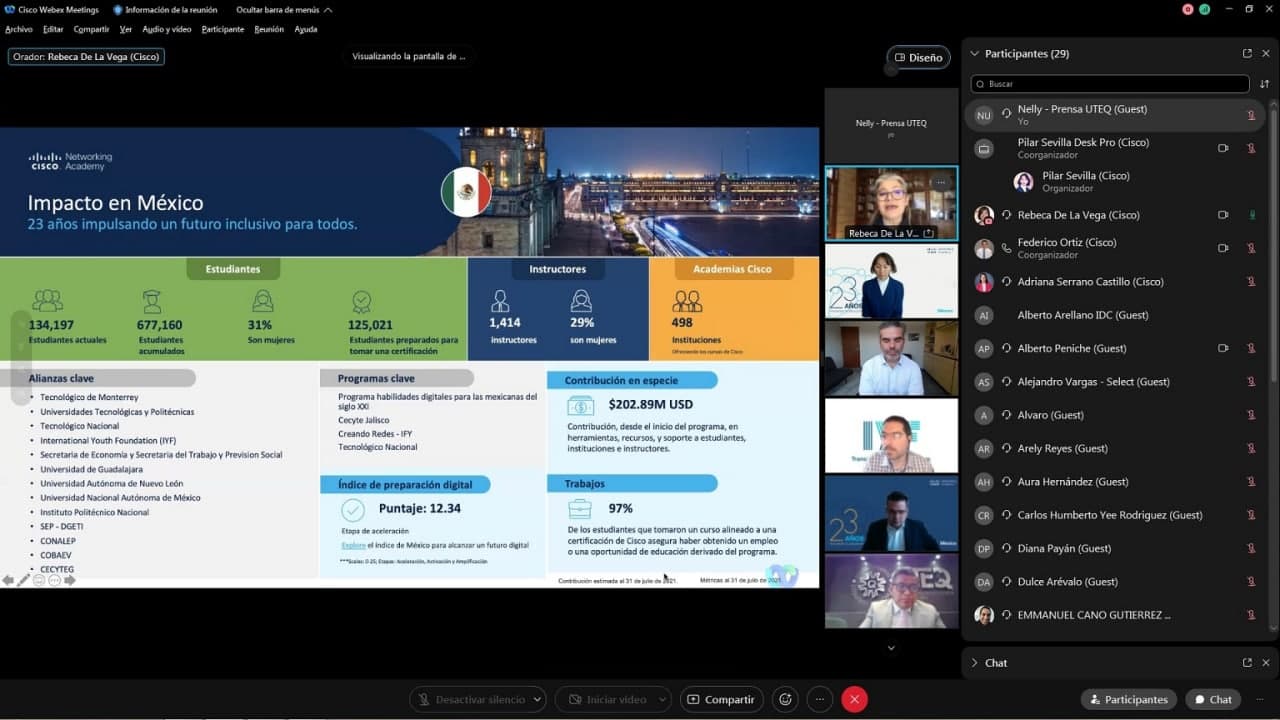Click the red leave meeting button
The image size is (1280, 720).
(854, 700)
